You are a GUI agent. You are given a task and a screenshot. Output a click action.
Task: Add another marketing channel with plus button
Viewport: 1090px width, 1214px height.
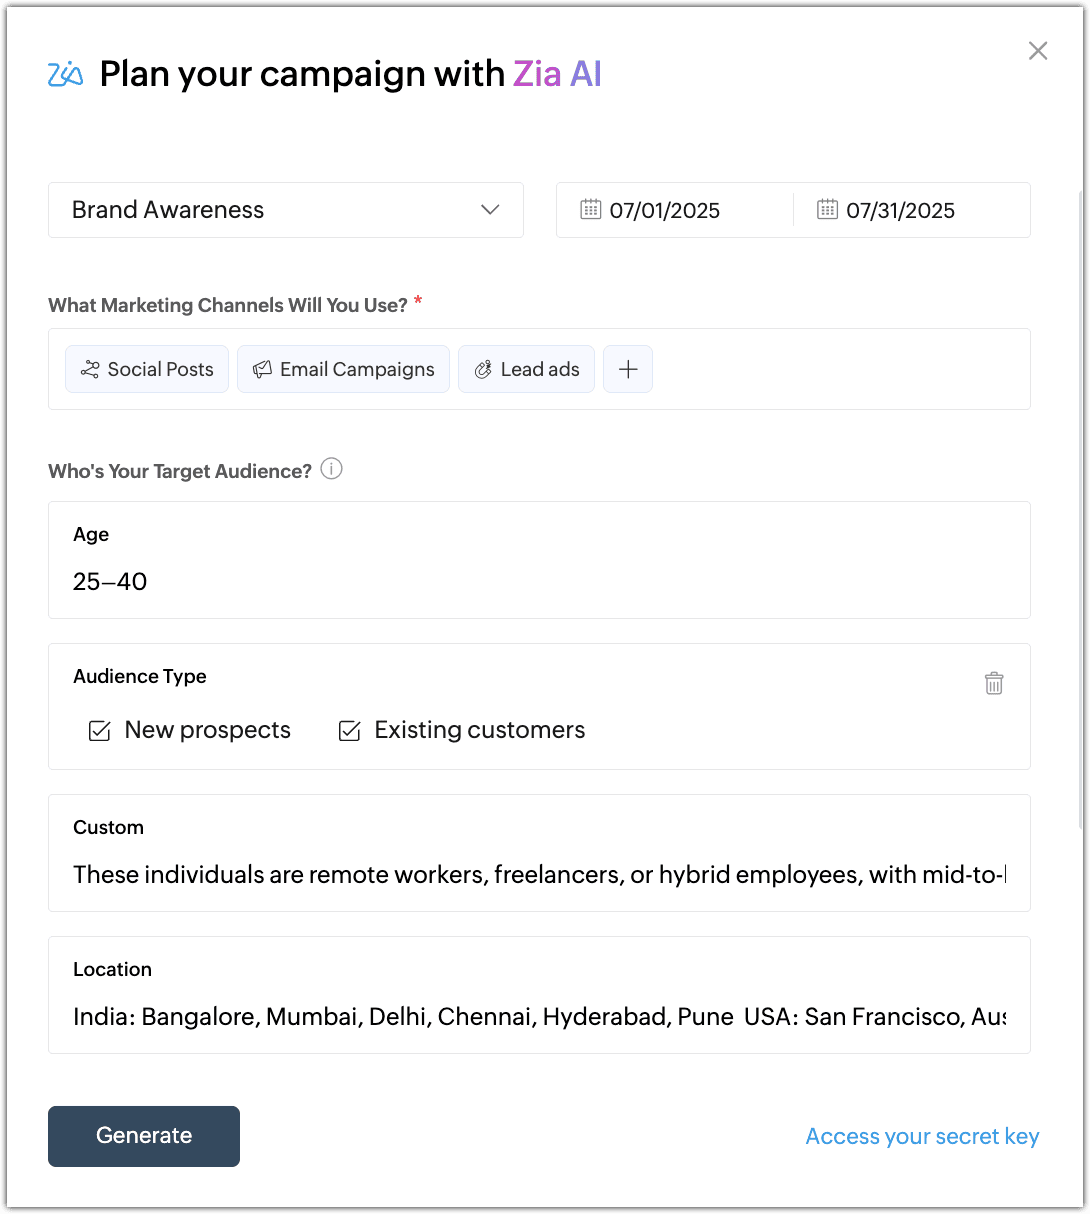628,369
